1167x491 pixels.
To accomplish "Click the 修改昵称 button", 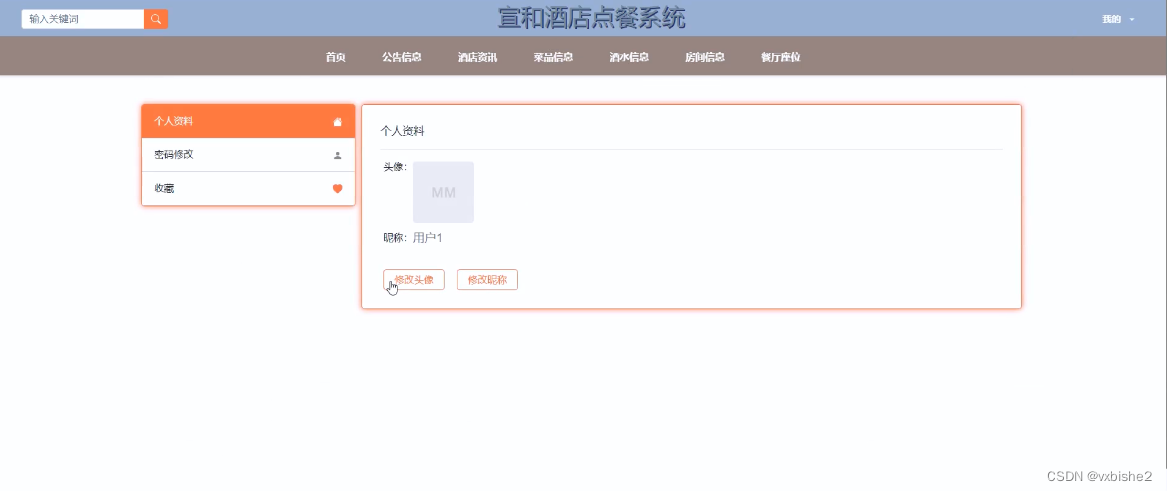I will [487, 280].
